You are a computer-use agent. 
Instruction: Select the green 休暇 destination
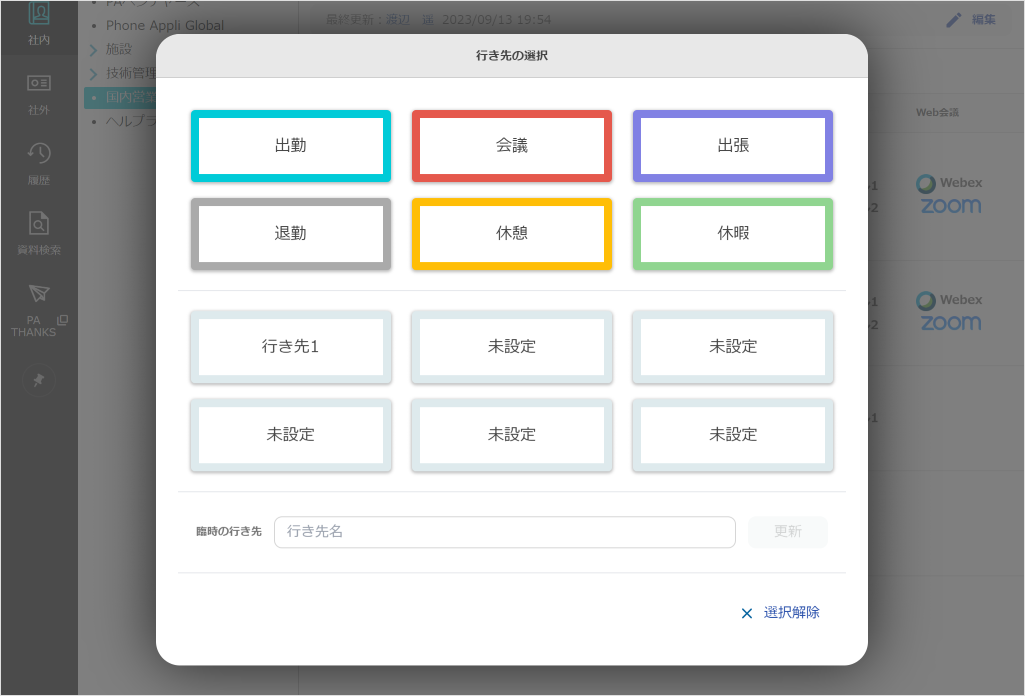pyautogui.click(x=733, y=234)
